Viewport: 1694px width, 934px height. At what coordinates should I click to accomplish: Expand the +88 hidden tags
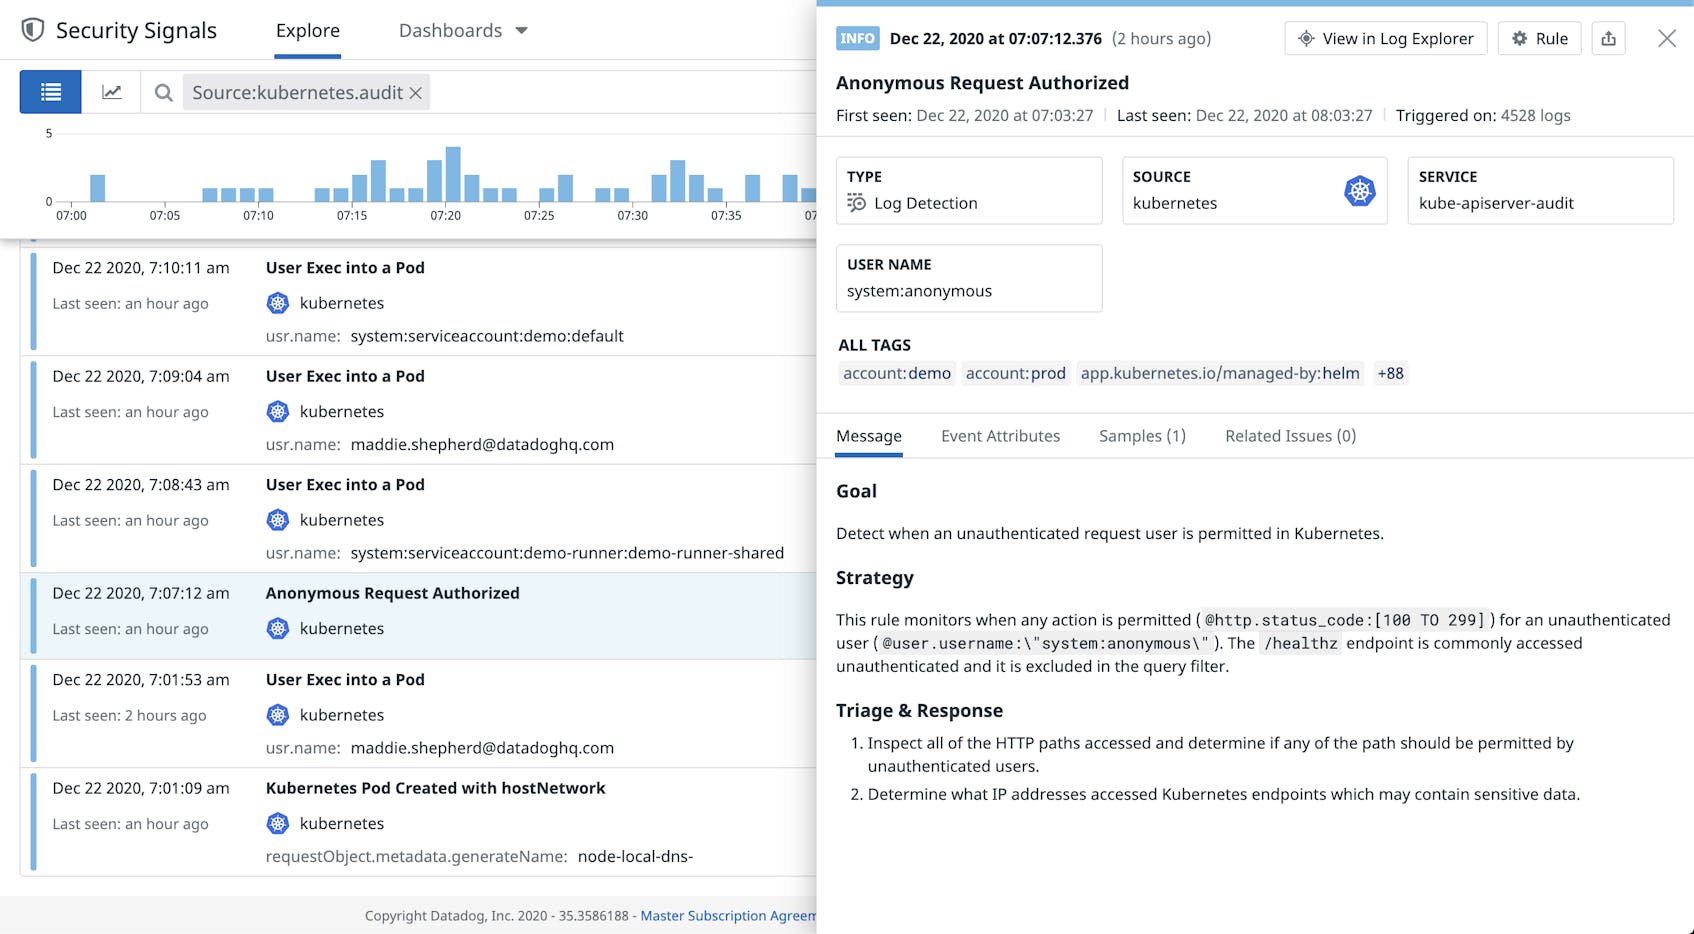[1390, 373]
